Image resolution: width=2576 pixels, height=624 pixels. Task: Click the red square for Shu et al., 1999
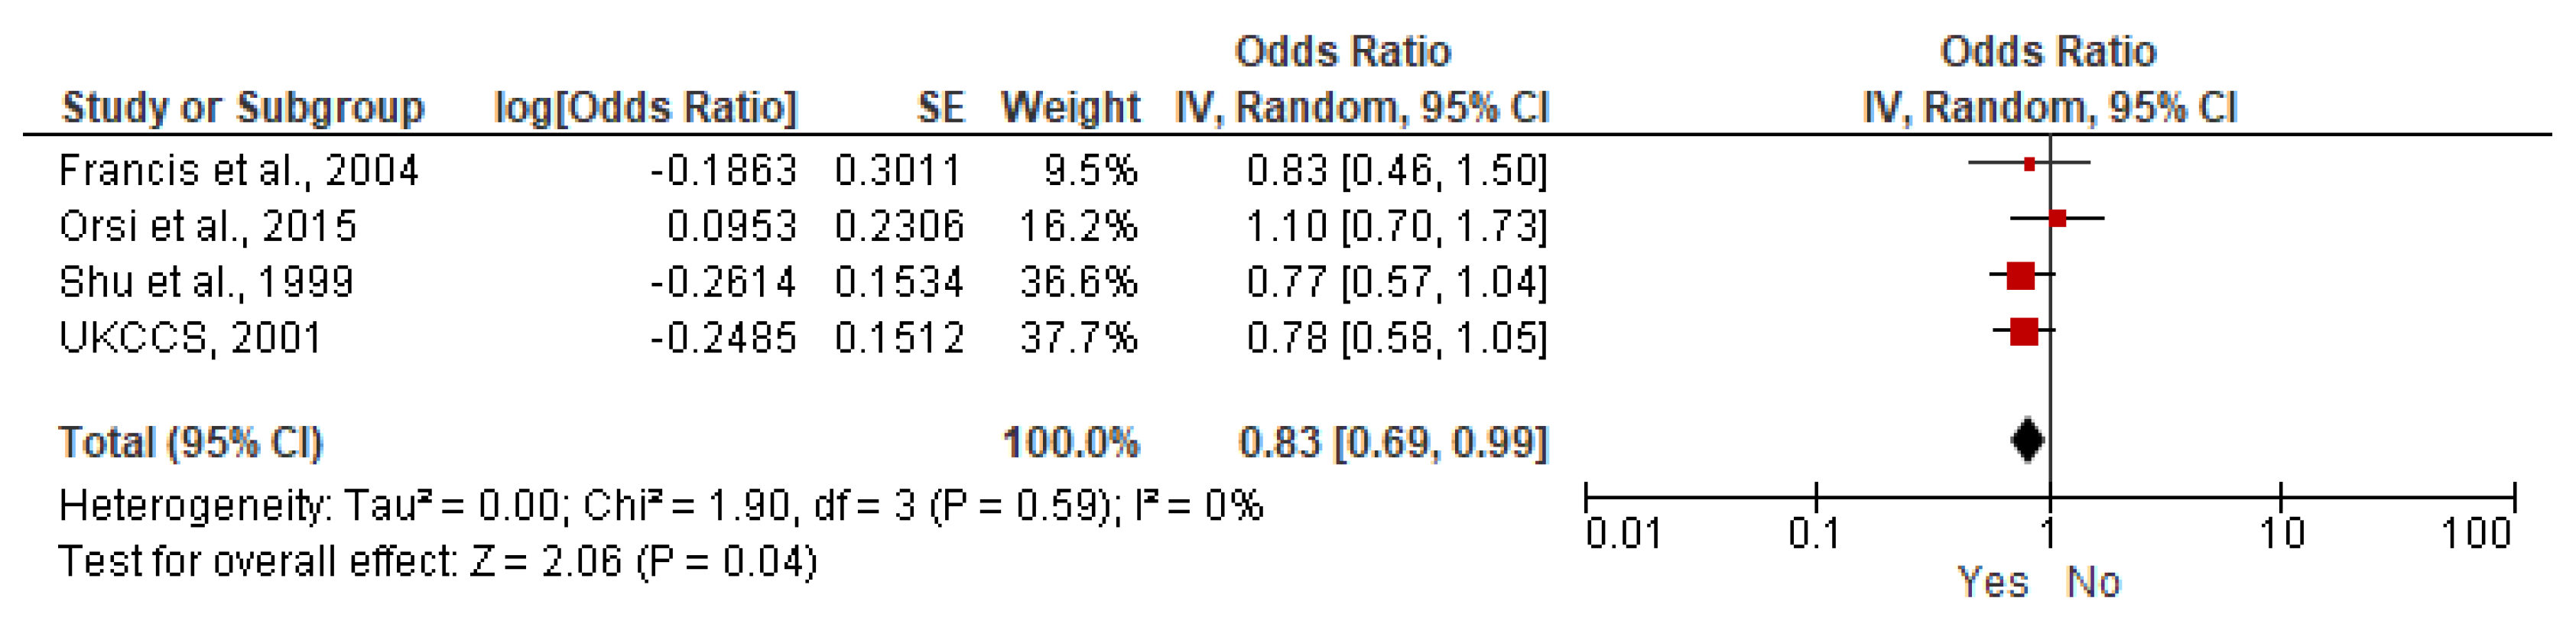point(2020,275)
